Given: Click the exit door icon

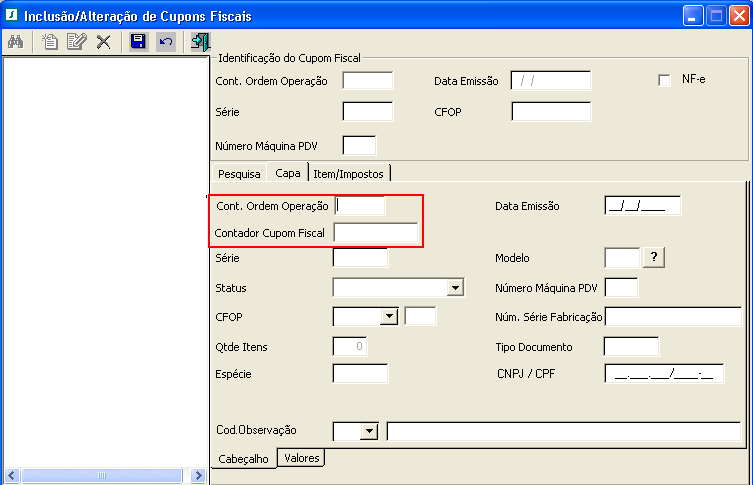Looking at the screenshot, I should click(x=200, y=42).
